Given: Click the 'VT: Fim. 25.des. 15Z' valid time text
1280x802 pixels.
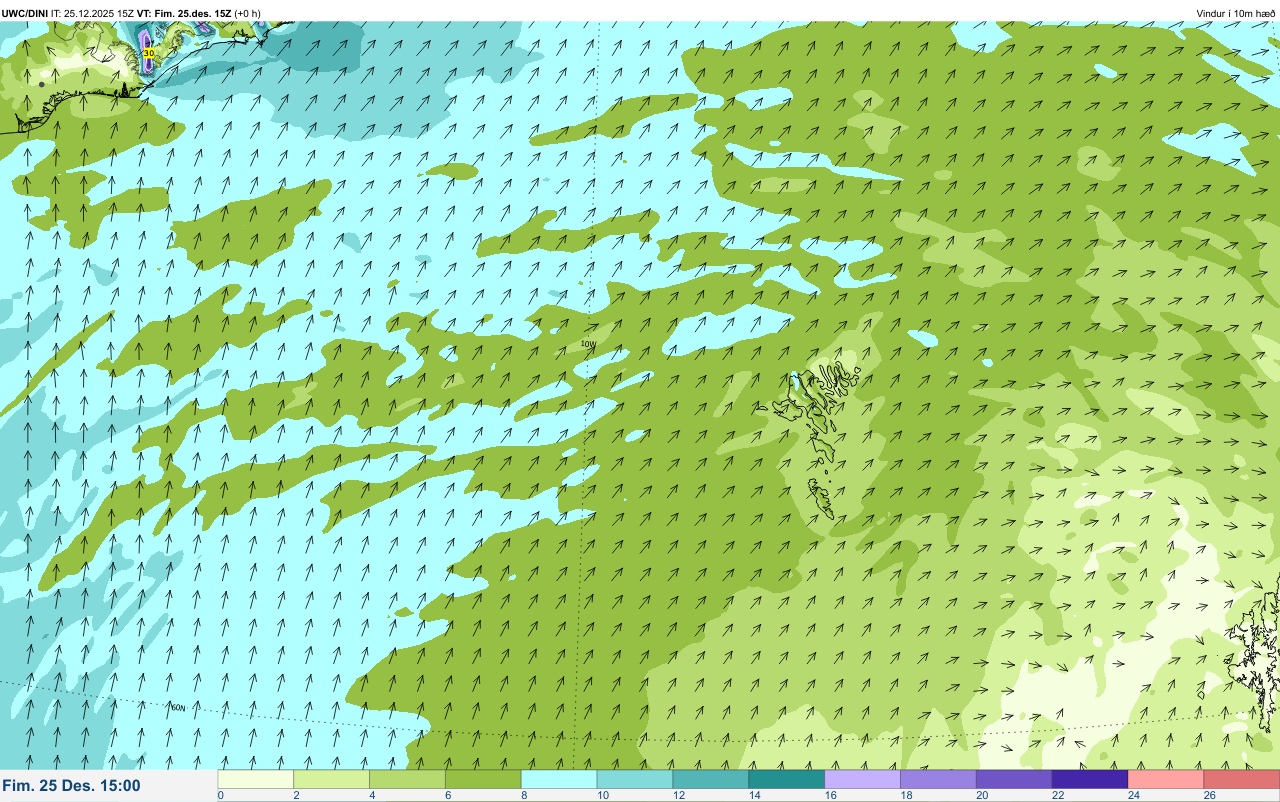Looking at the screenshot, I should [183, 13].
